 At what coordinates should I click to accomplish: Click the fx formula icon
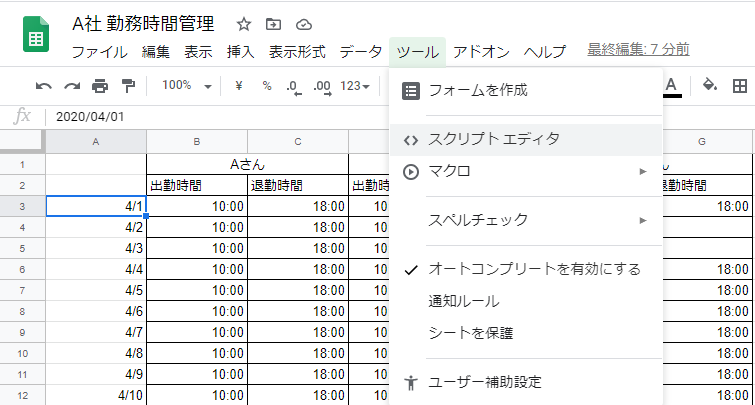click(22, 117)
